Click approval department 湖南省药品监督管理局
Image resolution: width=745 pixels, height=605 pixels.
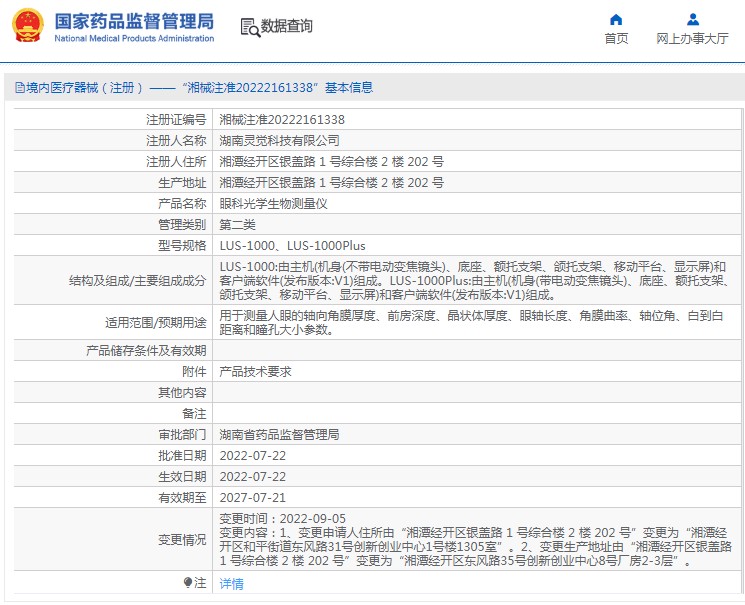(279, 435)
